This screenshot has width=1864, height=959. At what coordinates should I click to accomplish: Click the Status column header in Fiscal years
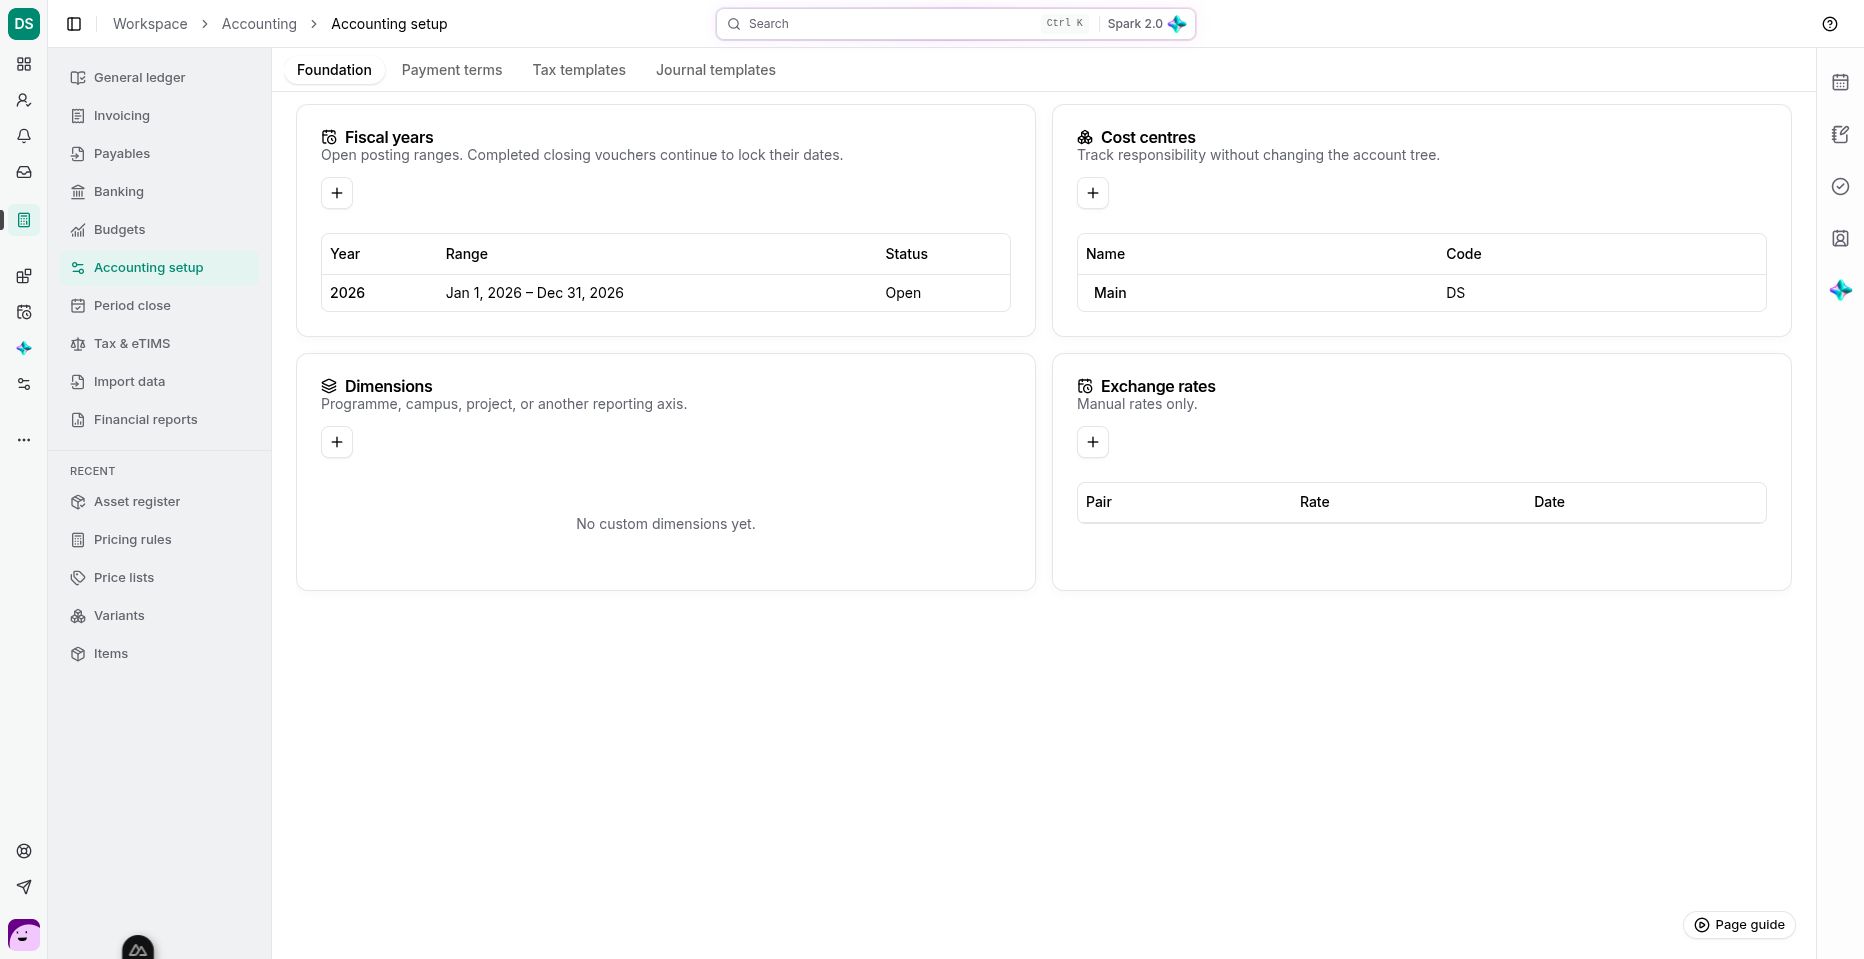(x=906, y=254)
